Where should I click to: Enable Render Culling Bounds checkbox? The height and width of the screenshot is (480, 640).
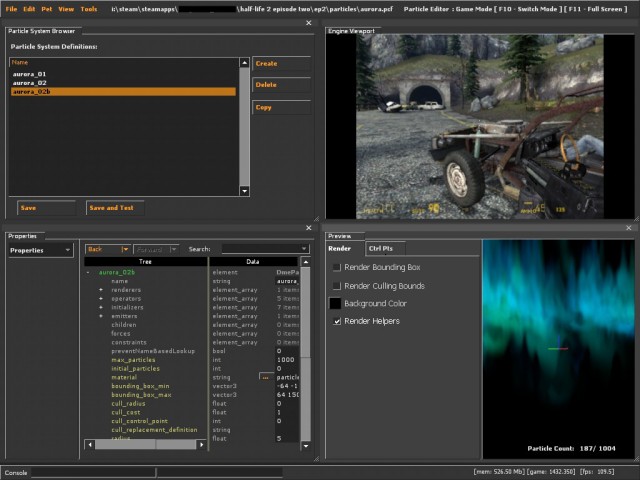pyautogui.click(x=337, y=286)
